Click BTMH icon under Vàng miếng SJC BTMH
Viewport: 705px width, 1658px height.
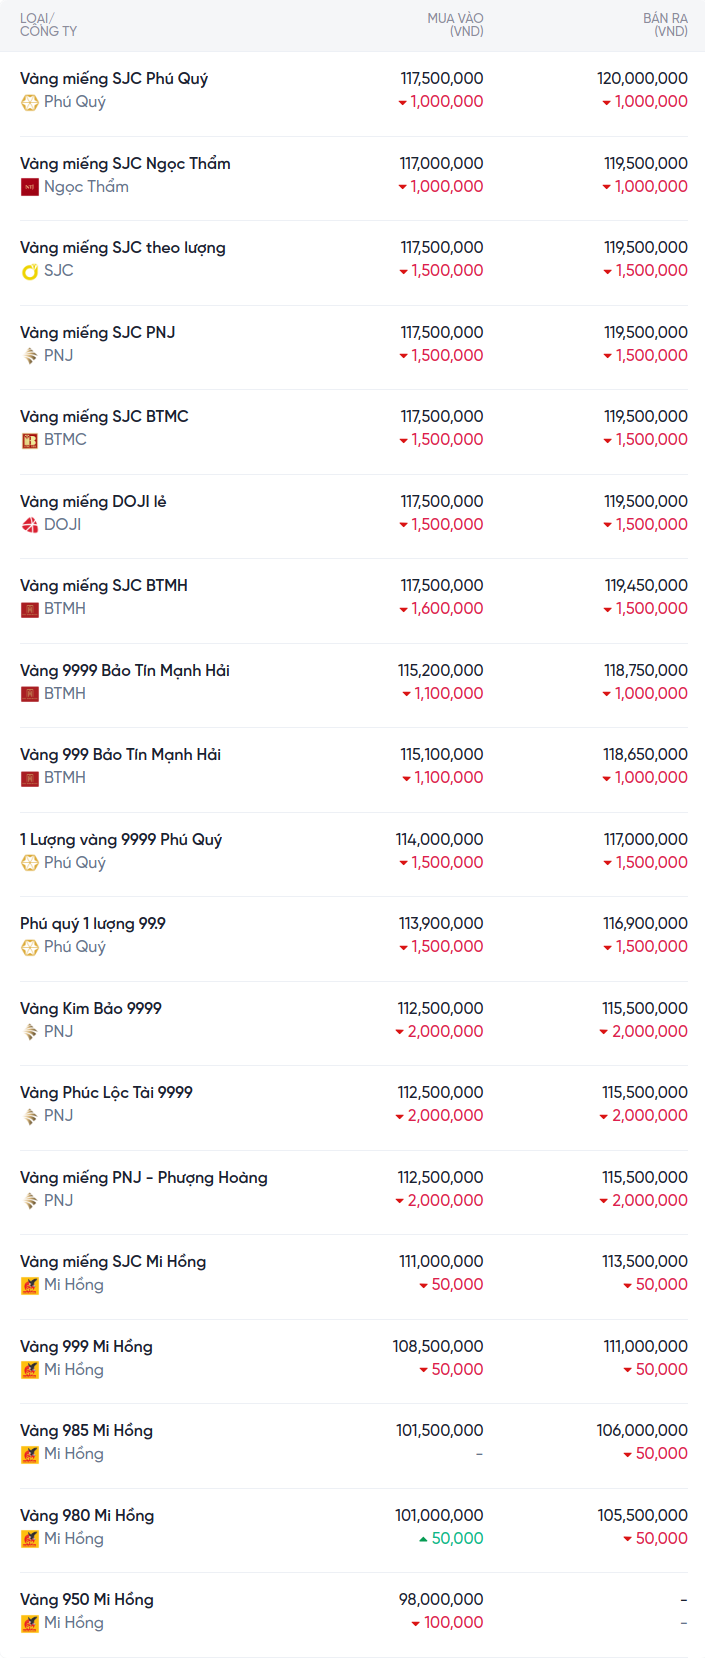click(x=30, y=609)
